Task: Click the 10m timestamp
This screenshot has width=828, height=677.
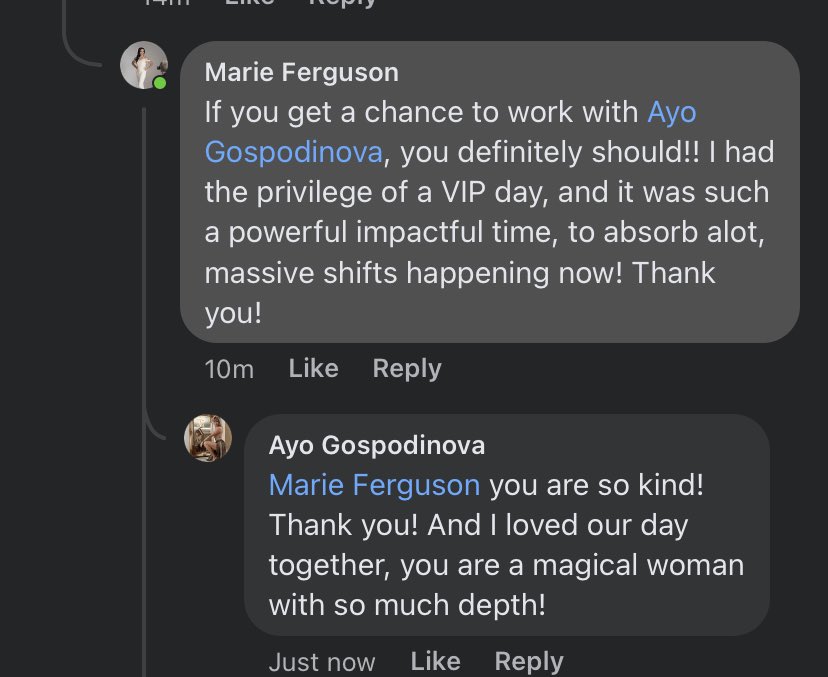Action: click(x=229, y=369)
